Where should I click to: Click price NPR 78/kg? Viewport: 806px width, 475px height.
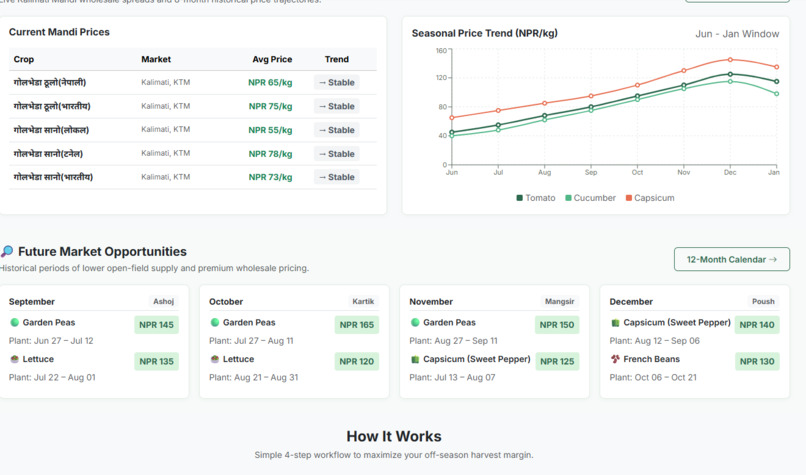coord(270,154)
